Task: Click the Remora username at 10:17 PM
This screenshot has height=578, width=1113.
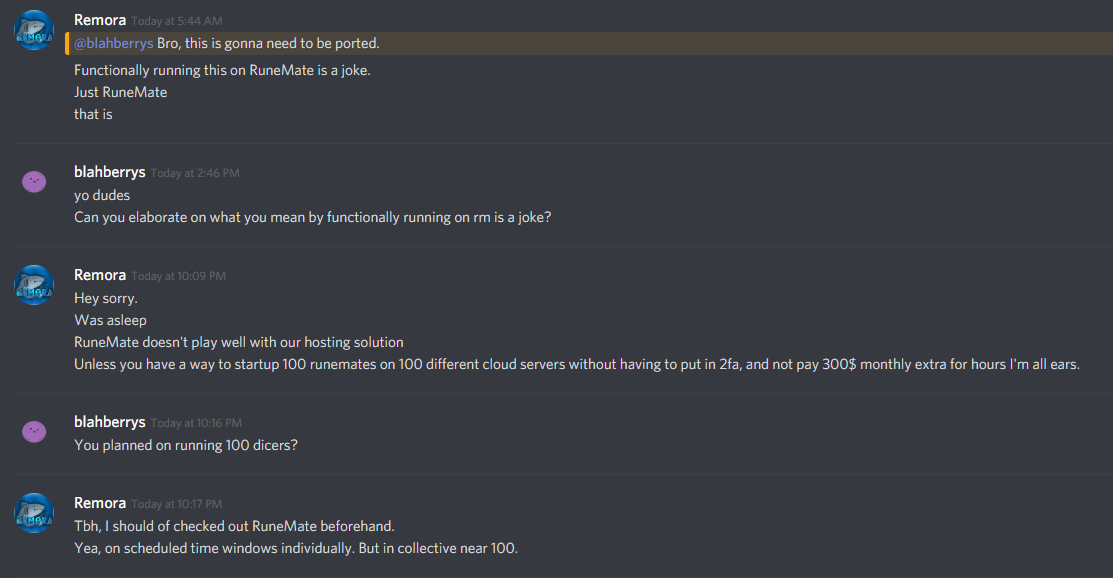Action: click(100, 503)
